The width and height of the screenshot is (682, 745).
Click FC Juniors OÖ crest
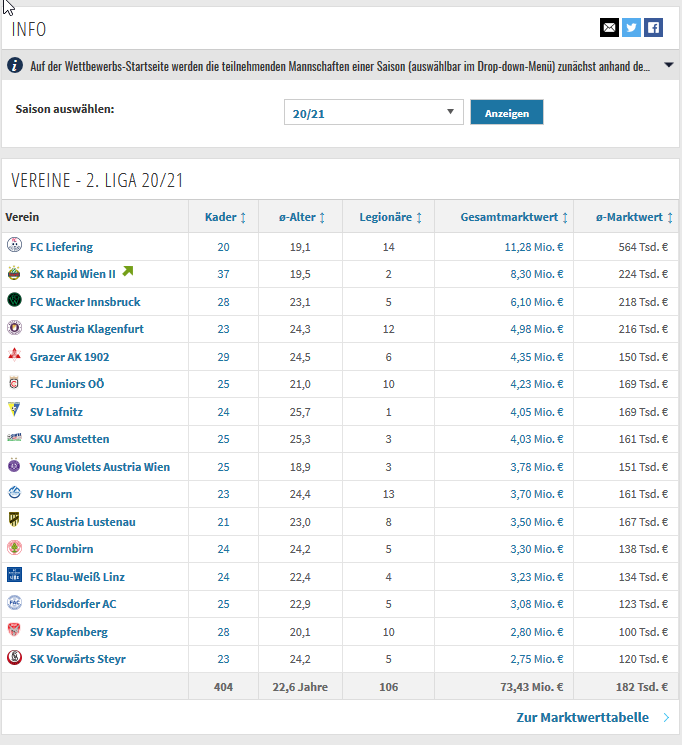click(x=14, y=382)
